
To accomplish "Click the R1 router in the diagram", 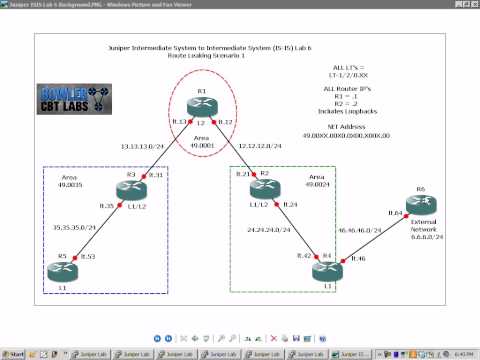I will click(x=202, y=106).
